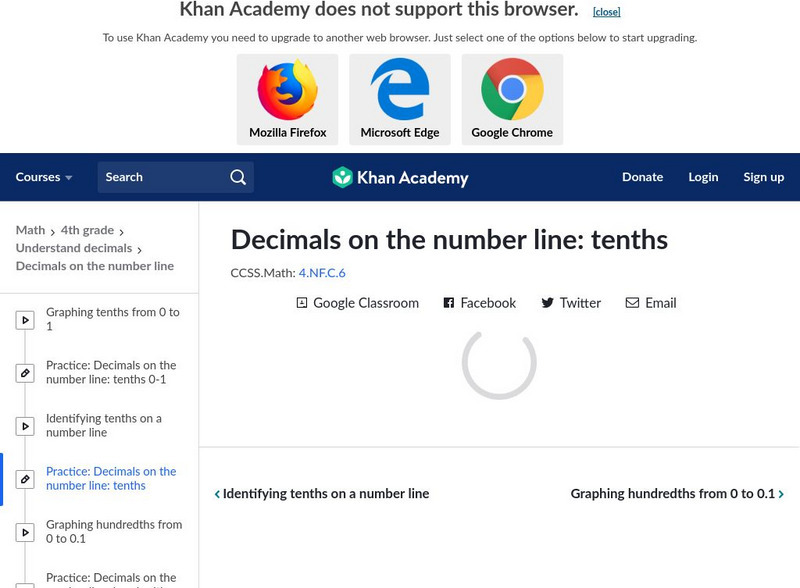Open the 4.NF.C.6 standard link

click(x=320, y=270)
